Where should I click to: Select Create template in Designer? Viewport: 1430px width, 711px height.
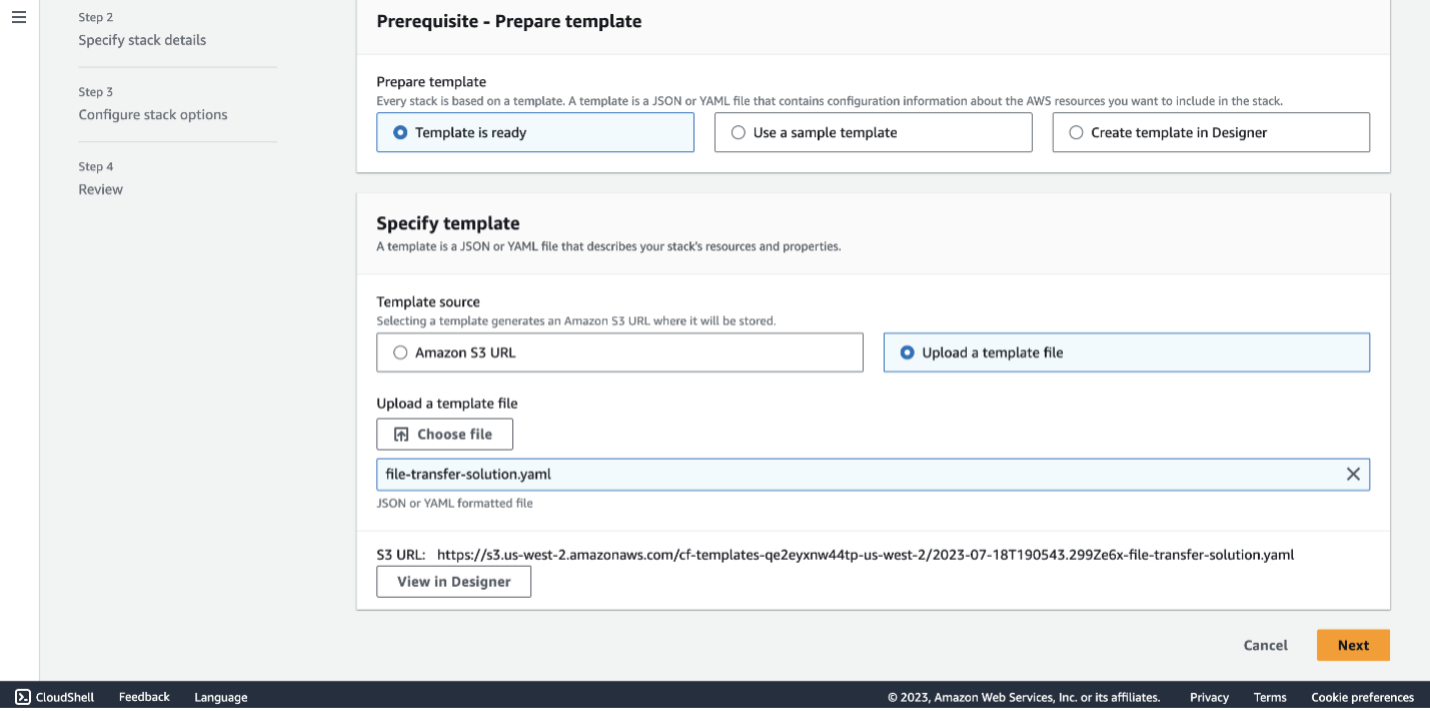(x=1076, y=132)
